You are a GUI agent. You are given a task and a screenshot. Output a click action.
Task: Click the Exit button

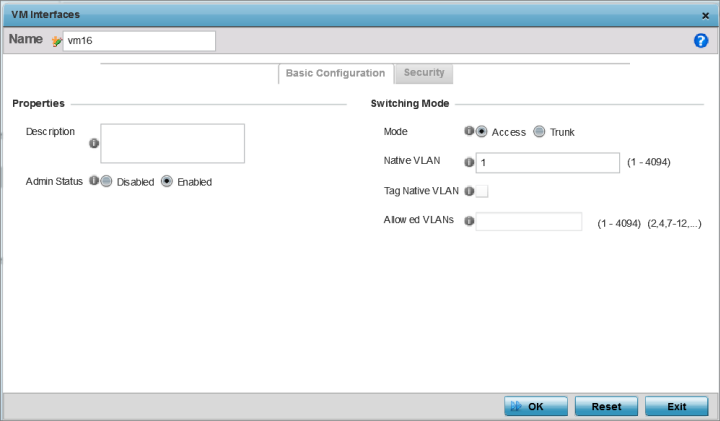pos(677,407)
